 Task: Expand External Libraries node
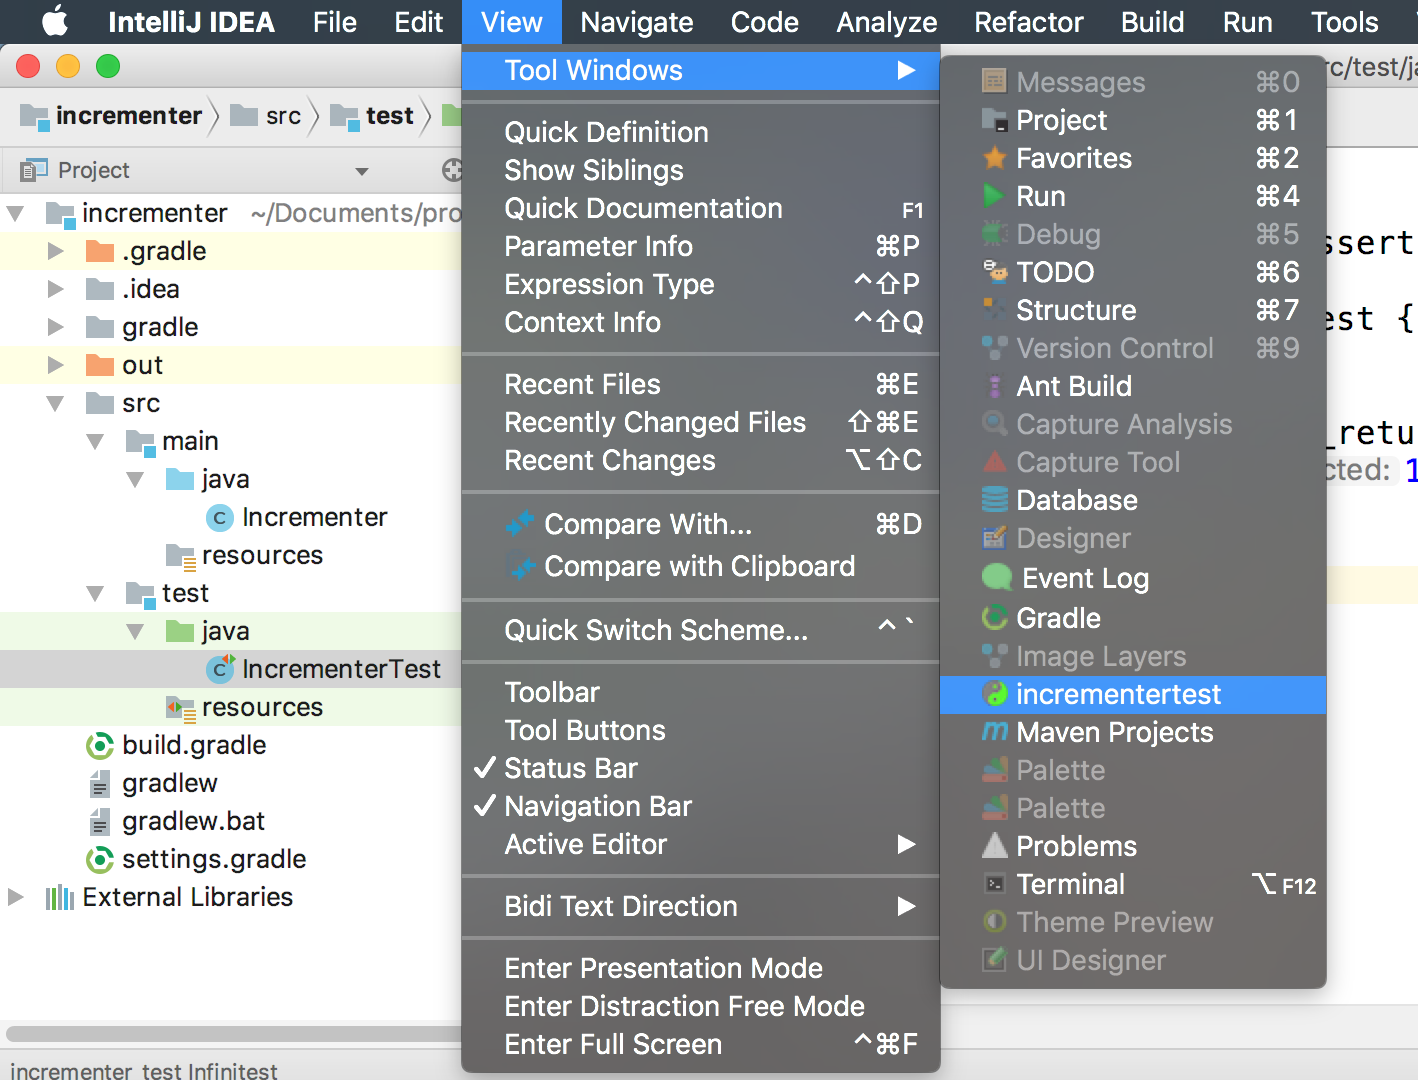tap(16, 897)
